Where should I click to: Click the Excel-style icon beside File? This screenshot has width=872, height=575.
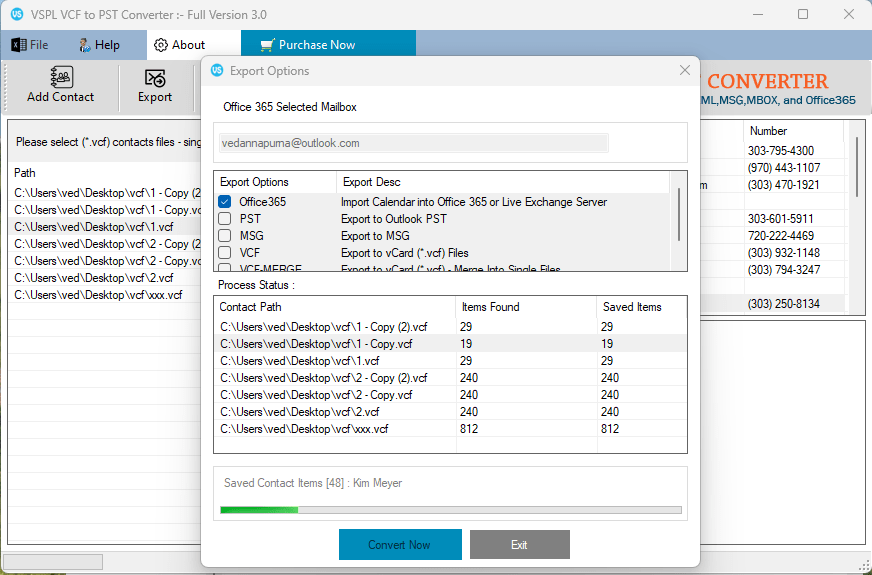pos(19,45)
